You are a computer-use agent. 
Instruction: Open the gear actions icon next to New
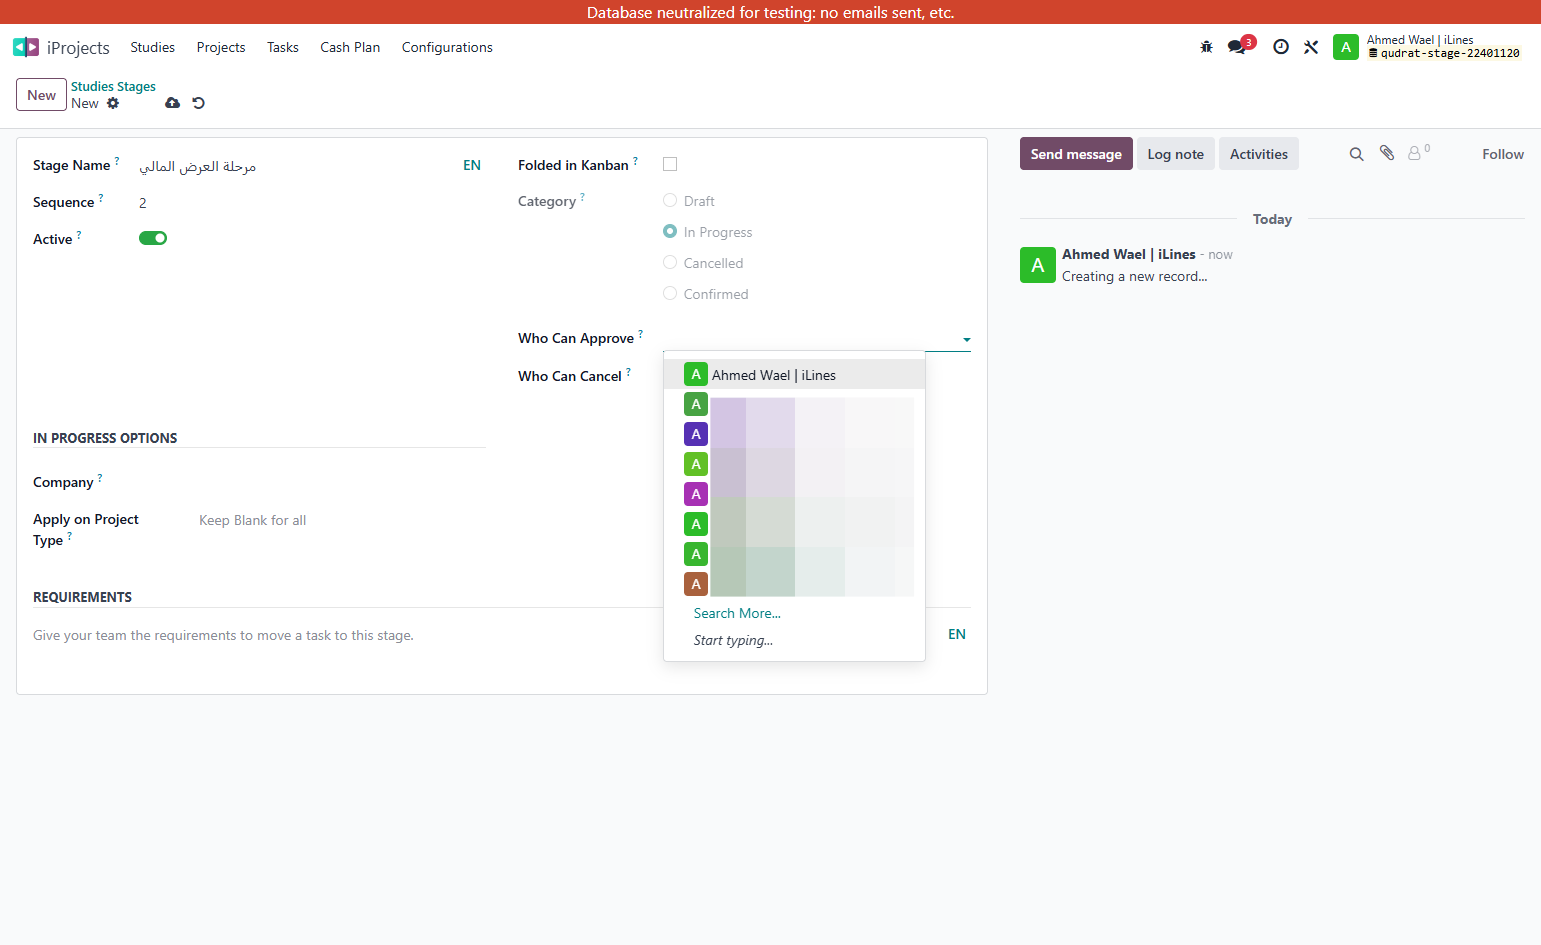(113, 103)
